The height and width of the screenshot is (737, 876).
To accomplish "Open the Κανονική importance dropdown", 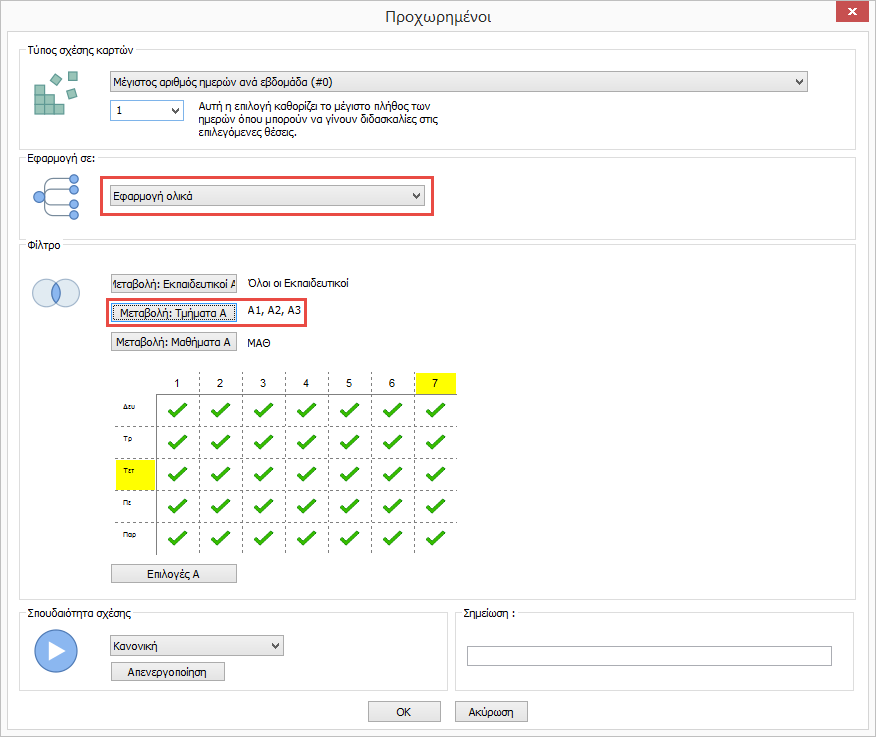I will tap(196, 646).
